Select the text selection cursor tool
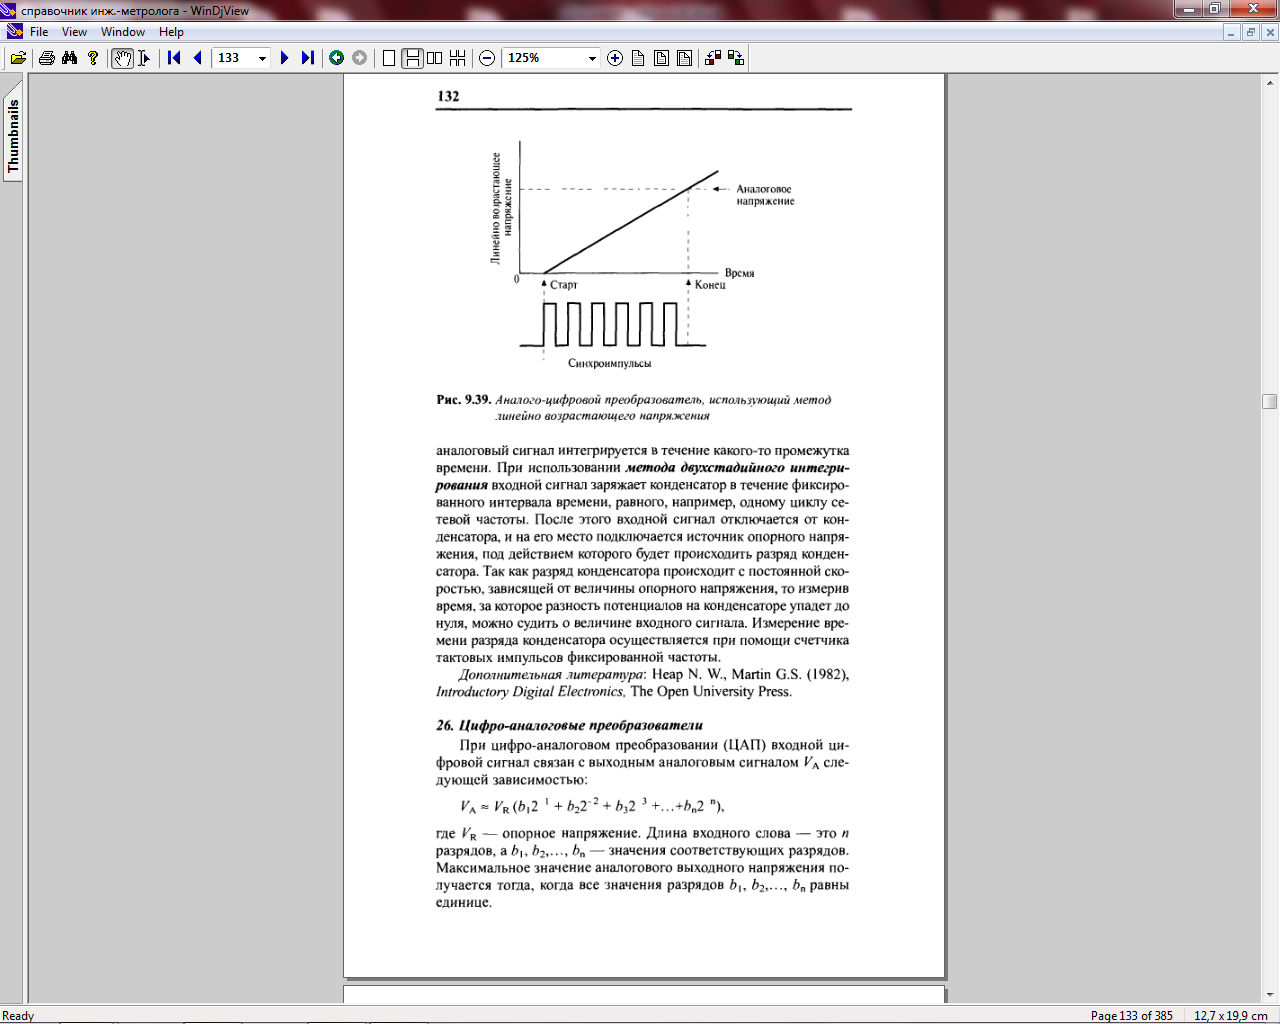The image size is (1280, 1024). click(144, 58)
